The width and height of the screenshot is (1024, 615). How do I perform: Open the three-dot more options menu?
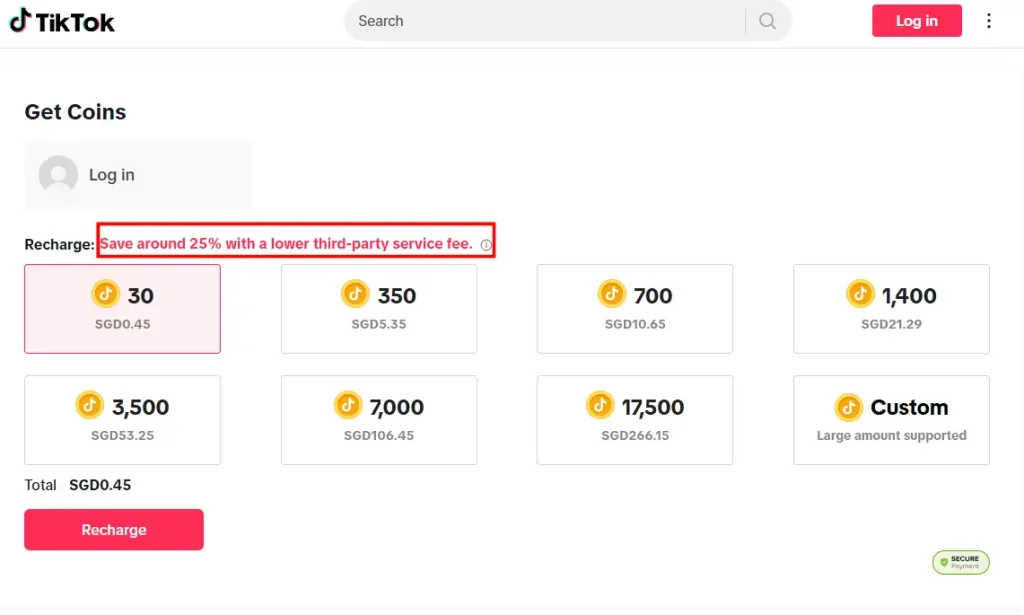(x=989, y=21)
